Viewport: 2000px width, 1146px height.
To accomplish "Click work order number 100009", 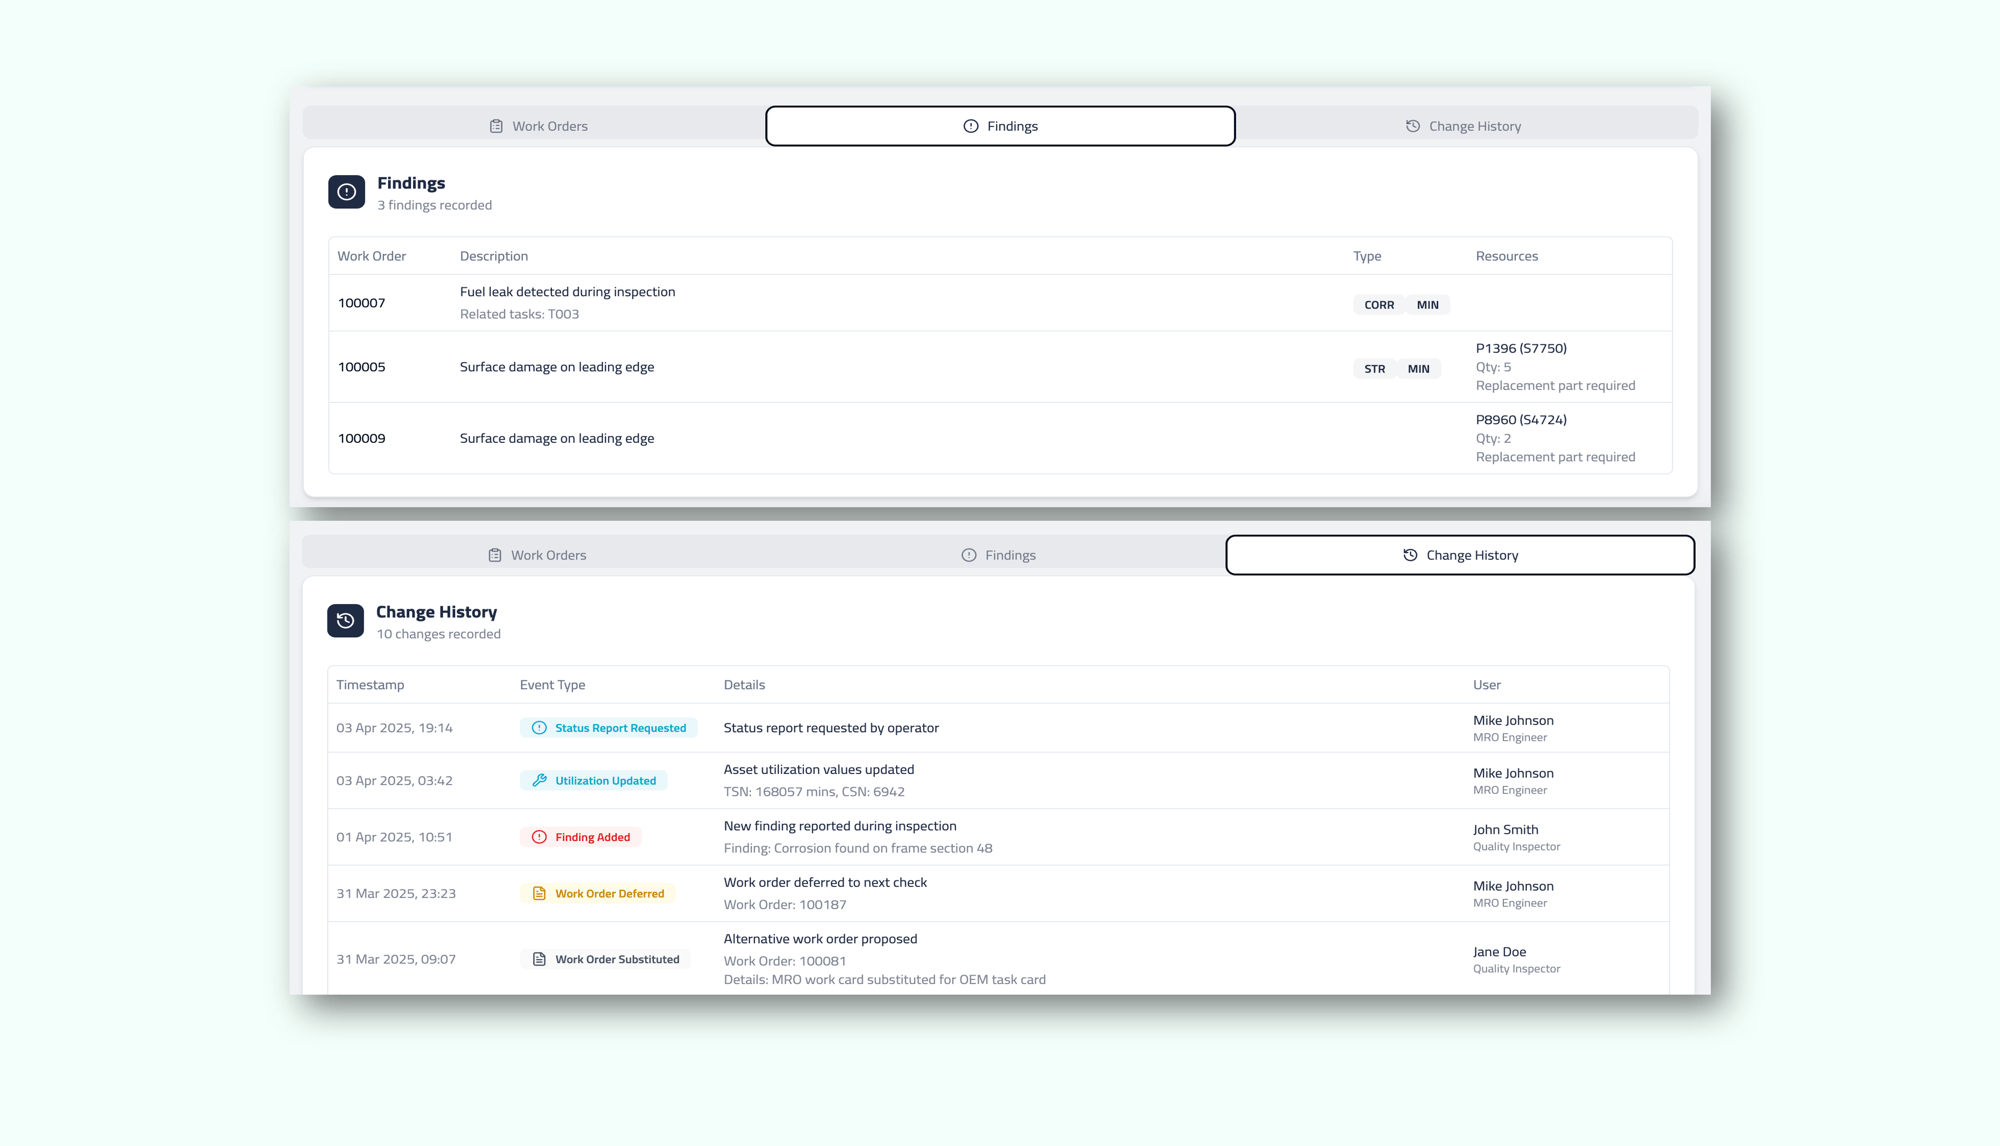I will click(361, 438).
